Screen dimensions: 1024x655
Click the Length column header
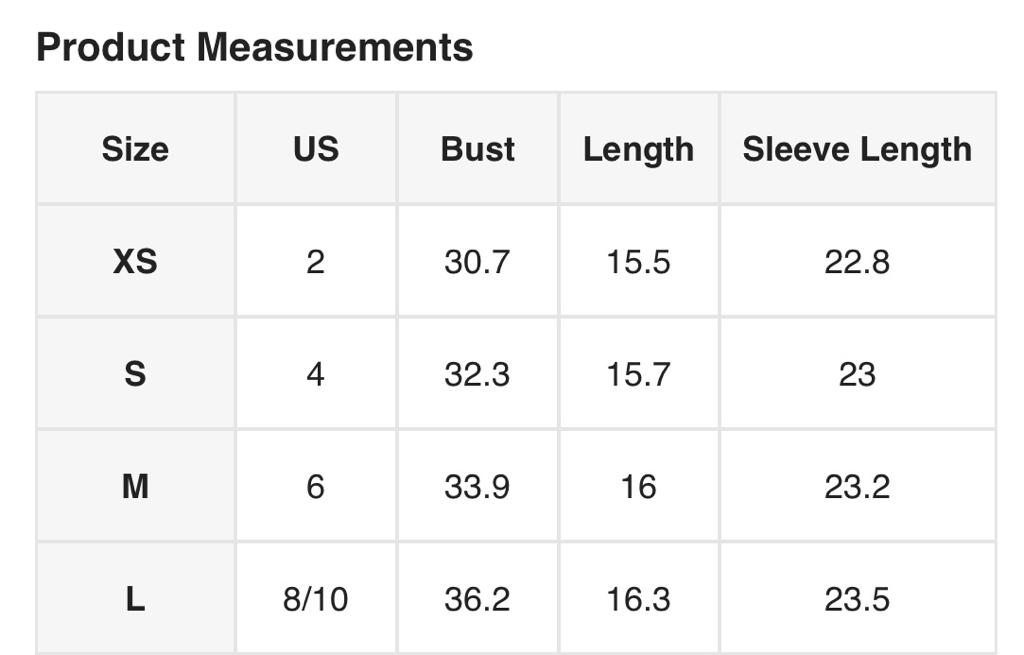[x=638, y=149]
